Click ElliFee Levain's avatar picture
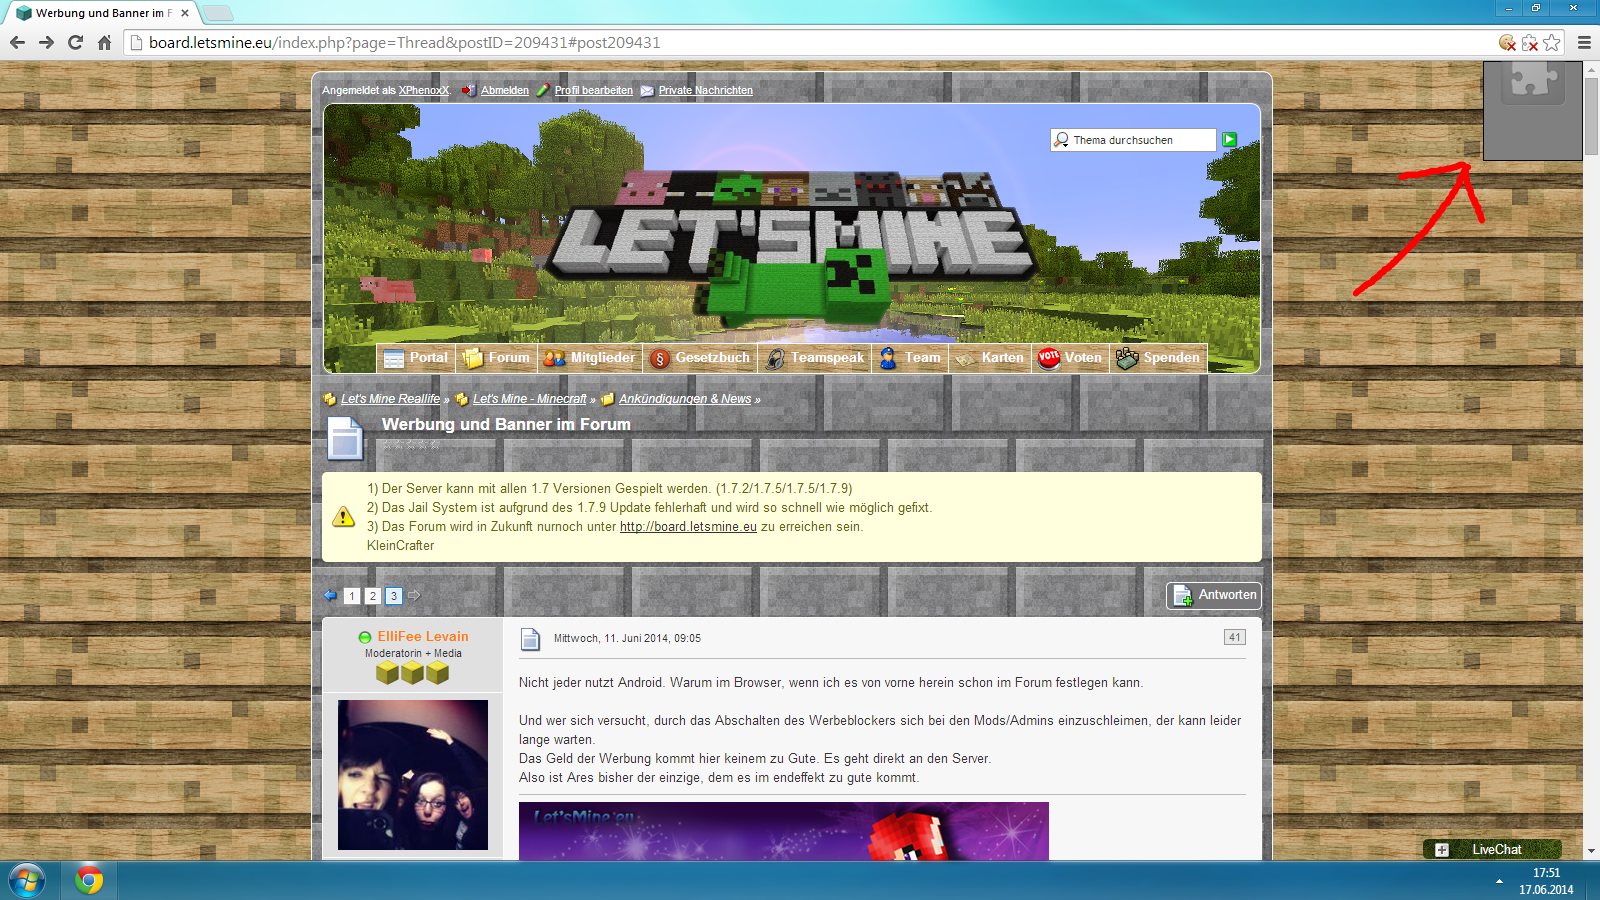 pyautogui.click(x=413, y=774)
